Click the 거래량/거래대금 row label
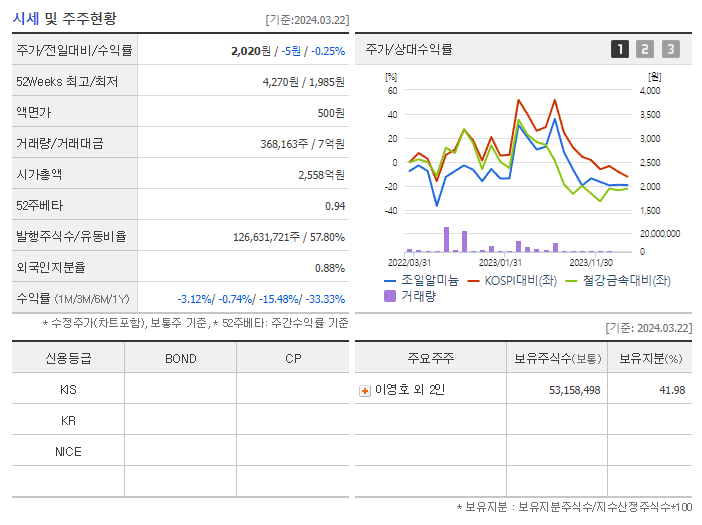 coord(60,143)
